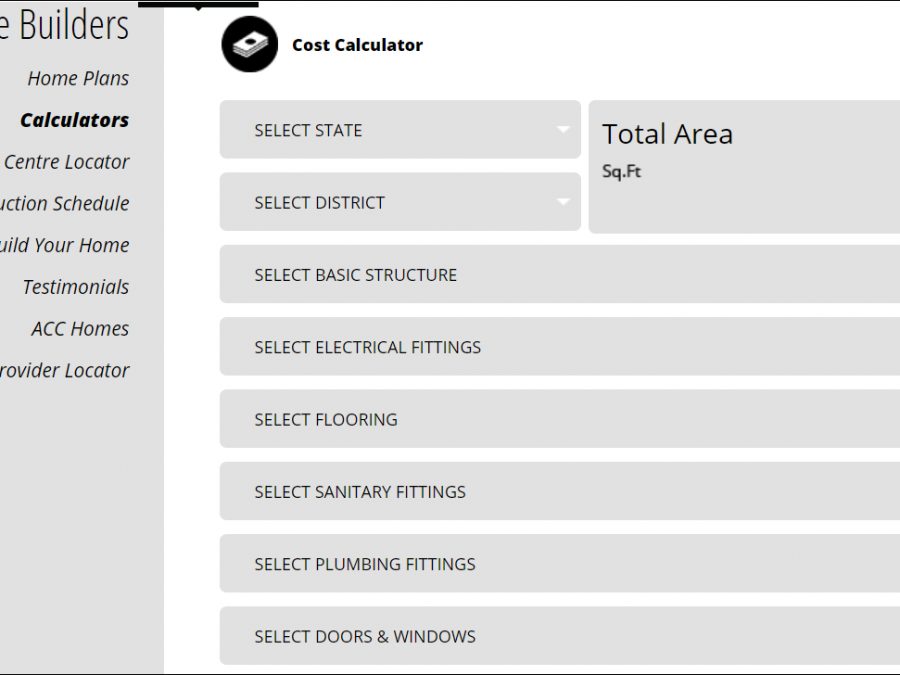
Task: Open the Construction Schedule link
Action: click(x=65, y=204)
